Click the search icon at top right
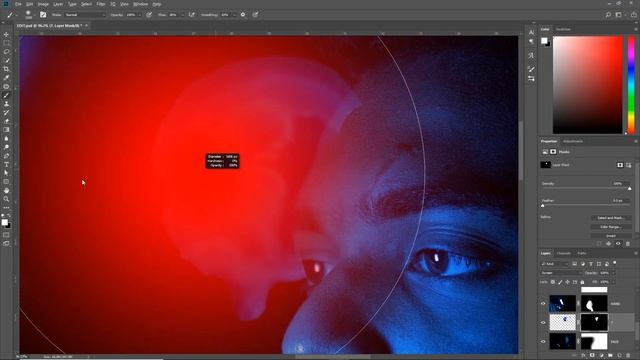The width and height of the screenshot is (640, 360). [608, 15]
